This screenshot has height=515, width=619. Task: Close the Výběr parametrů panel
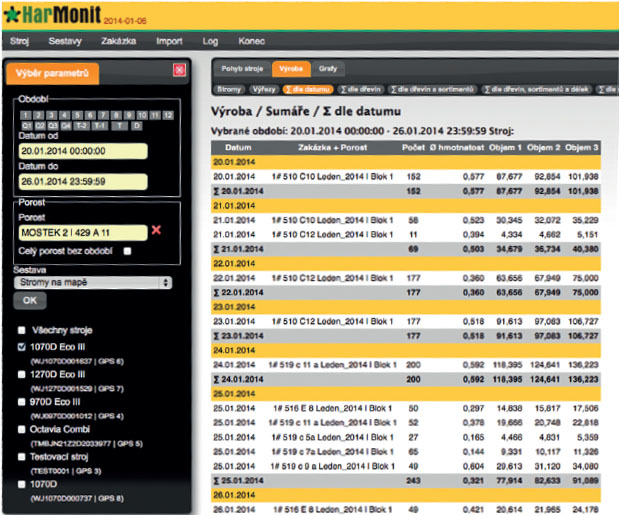[179, 70]
